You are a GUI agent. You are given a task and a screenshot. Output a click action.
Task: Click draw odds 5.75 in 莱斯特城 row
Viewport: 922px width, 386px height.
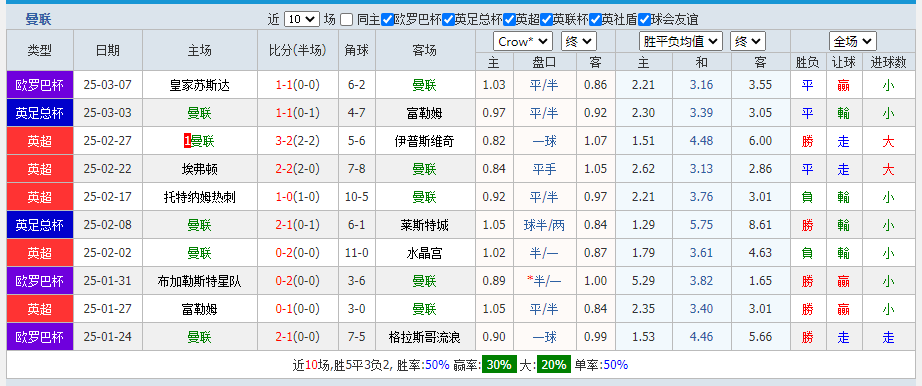coord(701,225)
